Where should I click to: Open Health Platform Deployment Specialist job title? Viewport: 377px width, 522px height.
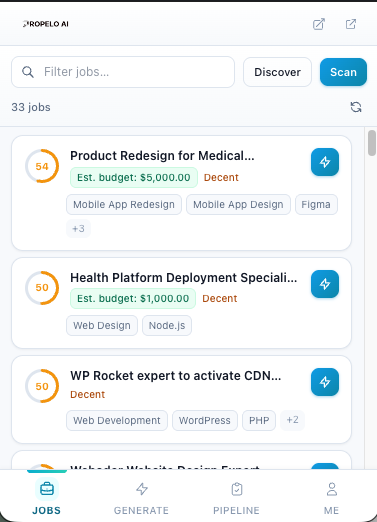[x=183, y=277]
